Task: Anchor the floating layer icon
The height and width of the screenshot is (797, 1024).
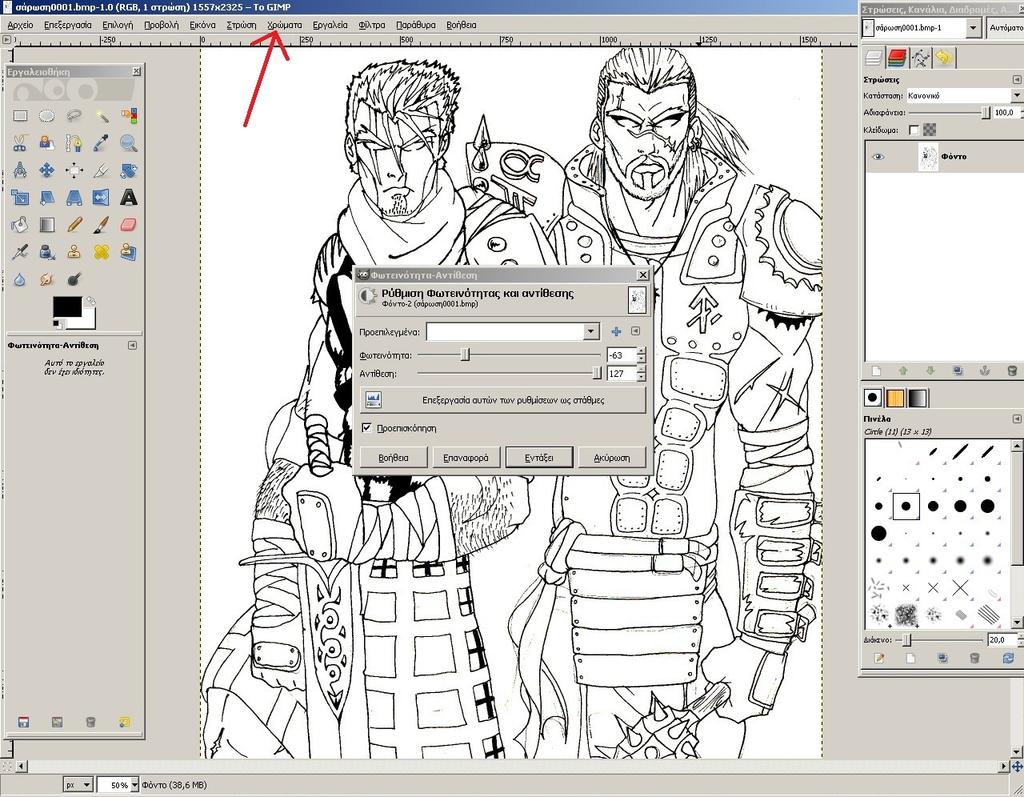Action: point(985,371)
